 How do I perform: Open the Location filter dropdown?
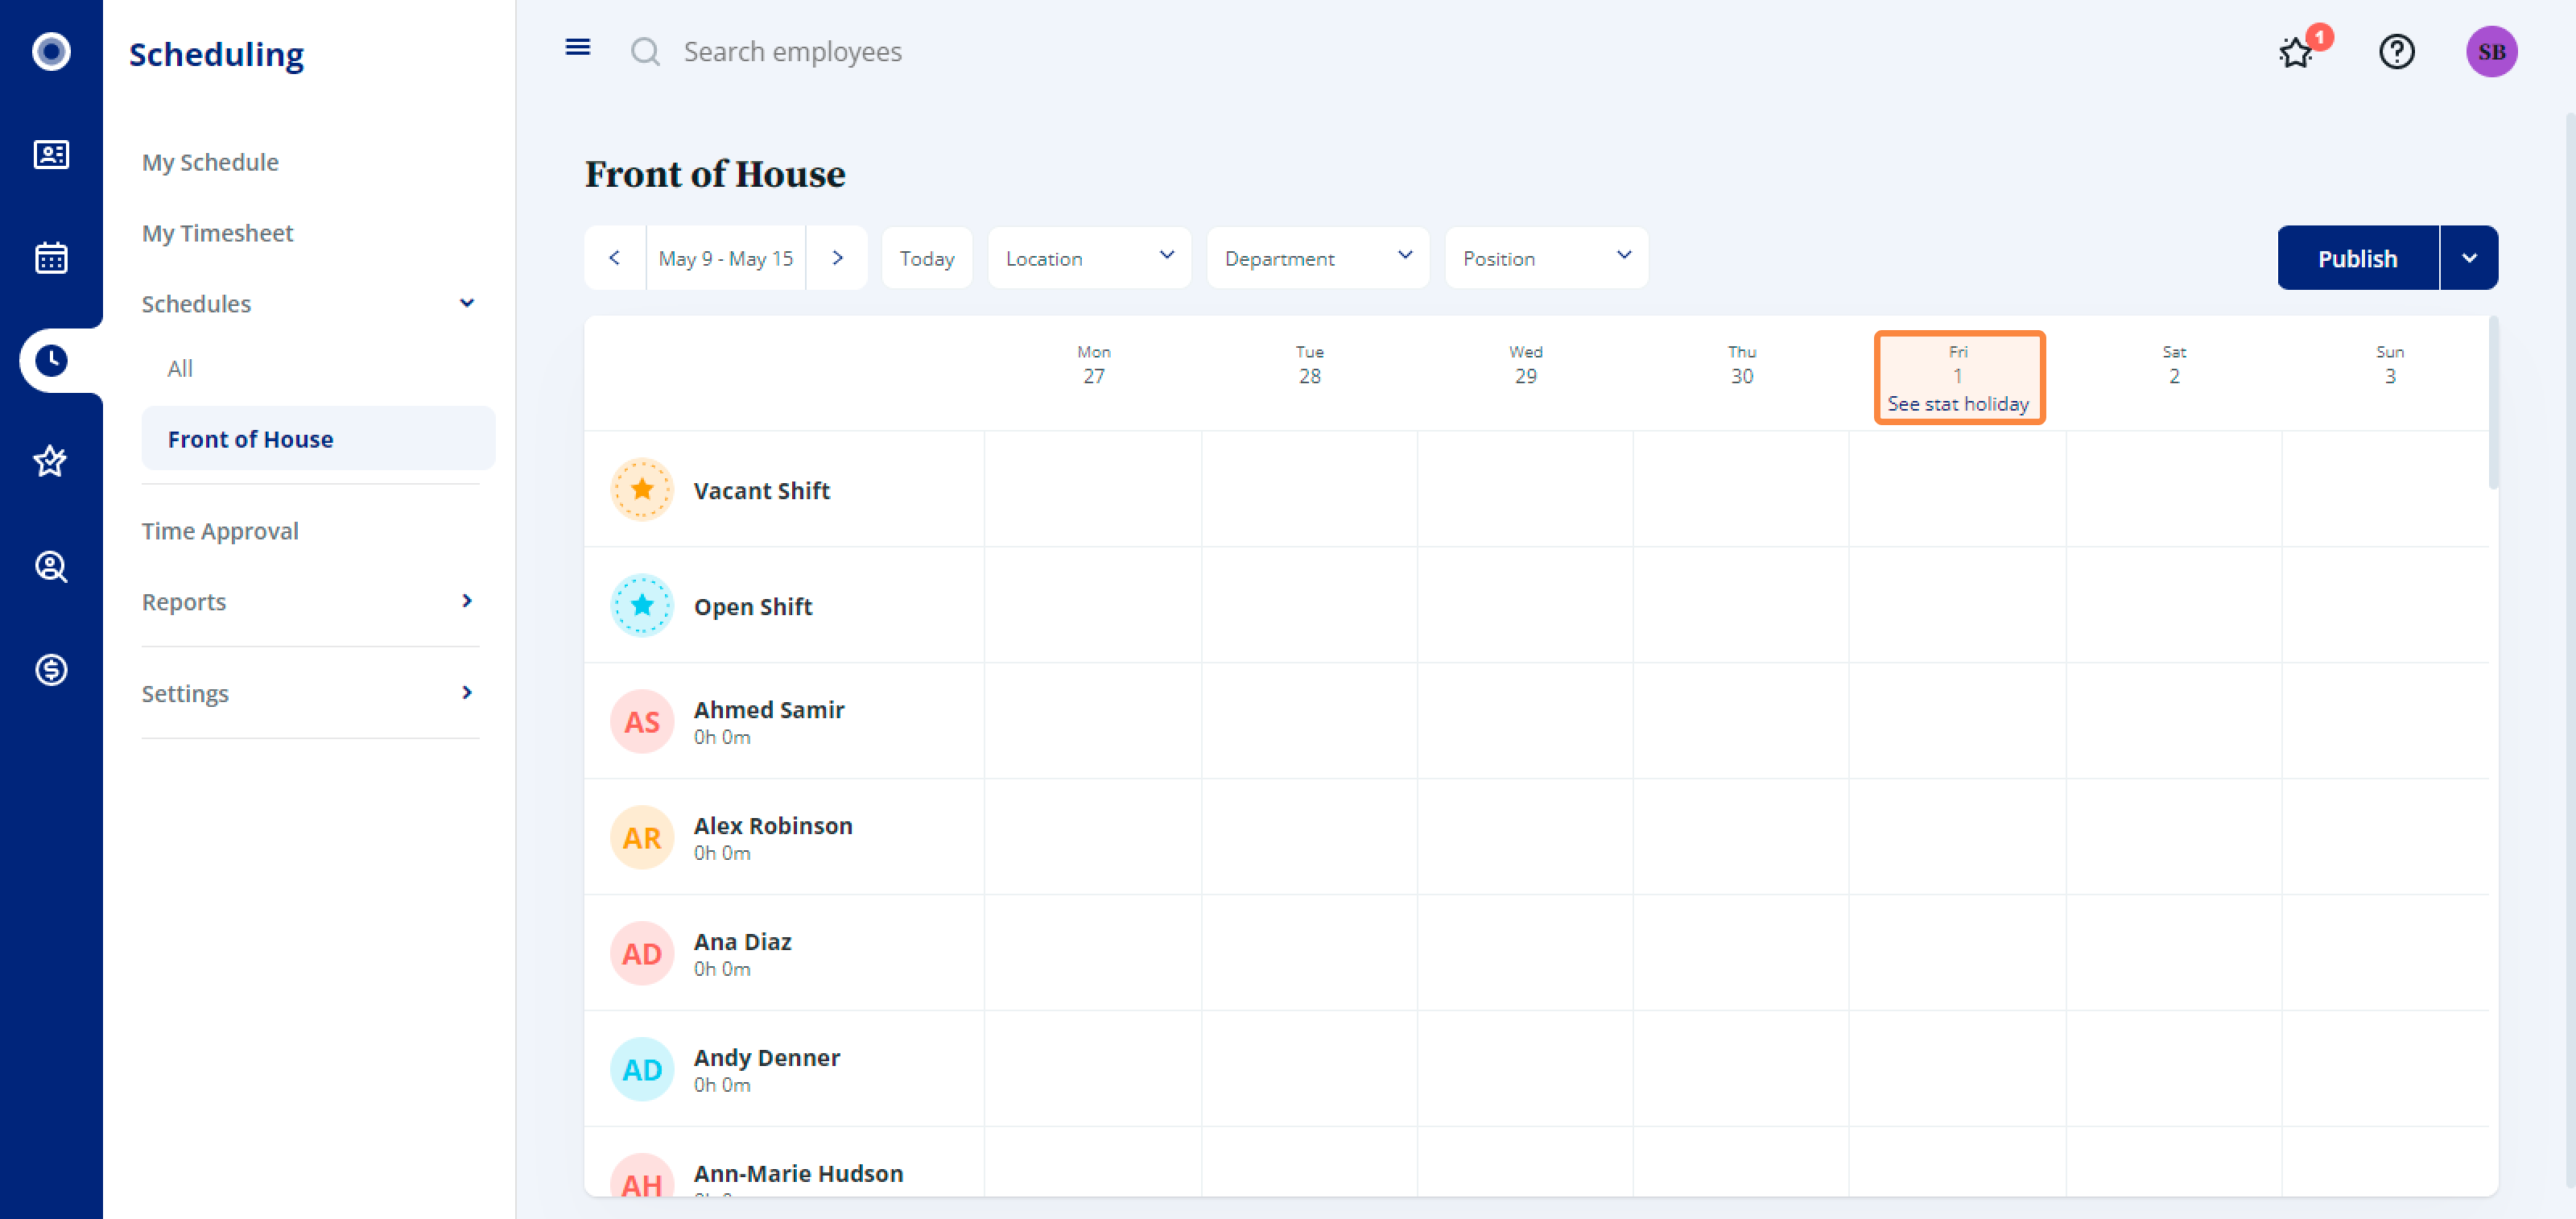1089,258
